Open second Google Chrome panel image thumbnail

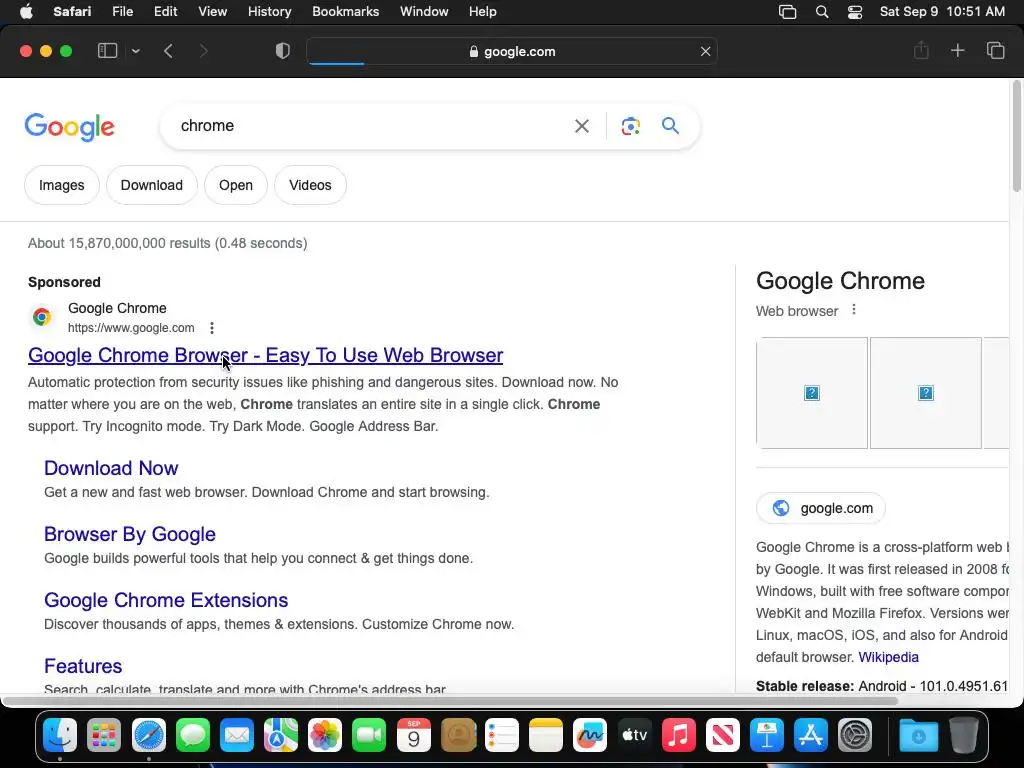925,393
